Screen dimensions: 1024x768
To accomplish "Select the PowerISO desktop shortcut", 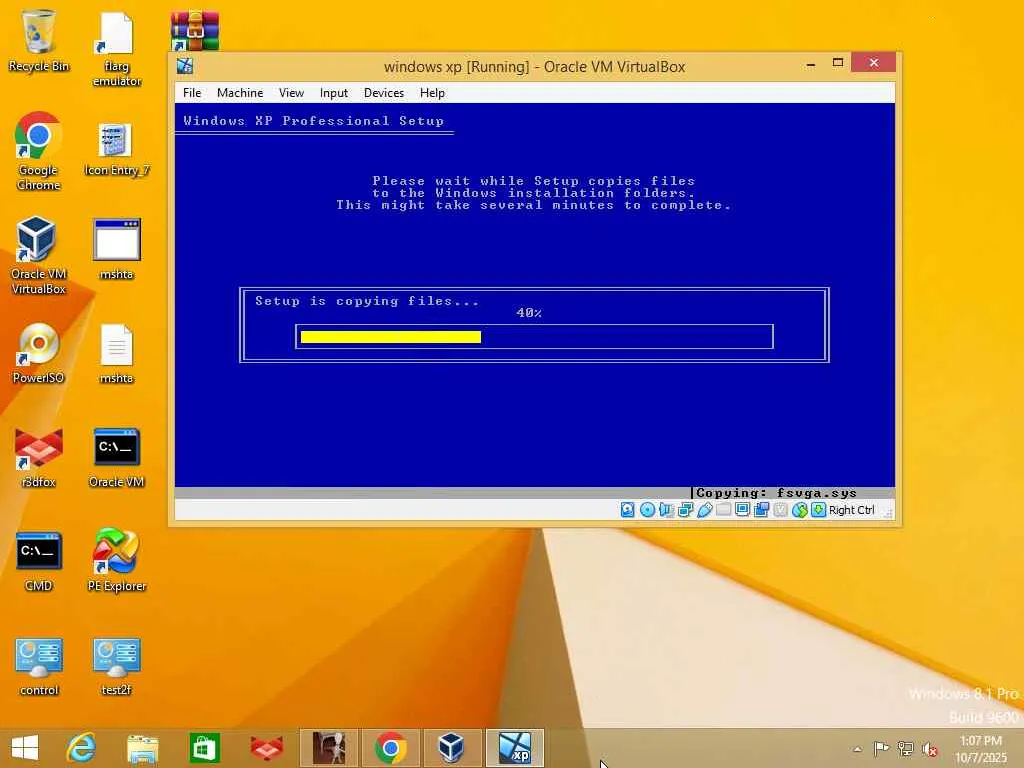I will (x=39, y=353).
